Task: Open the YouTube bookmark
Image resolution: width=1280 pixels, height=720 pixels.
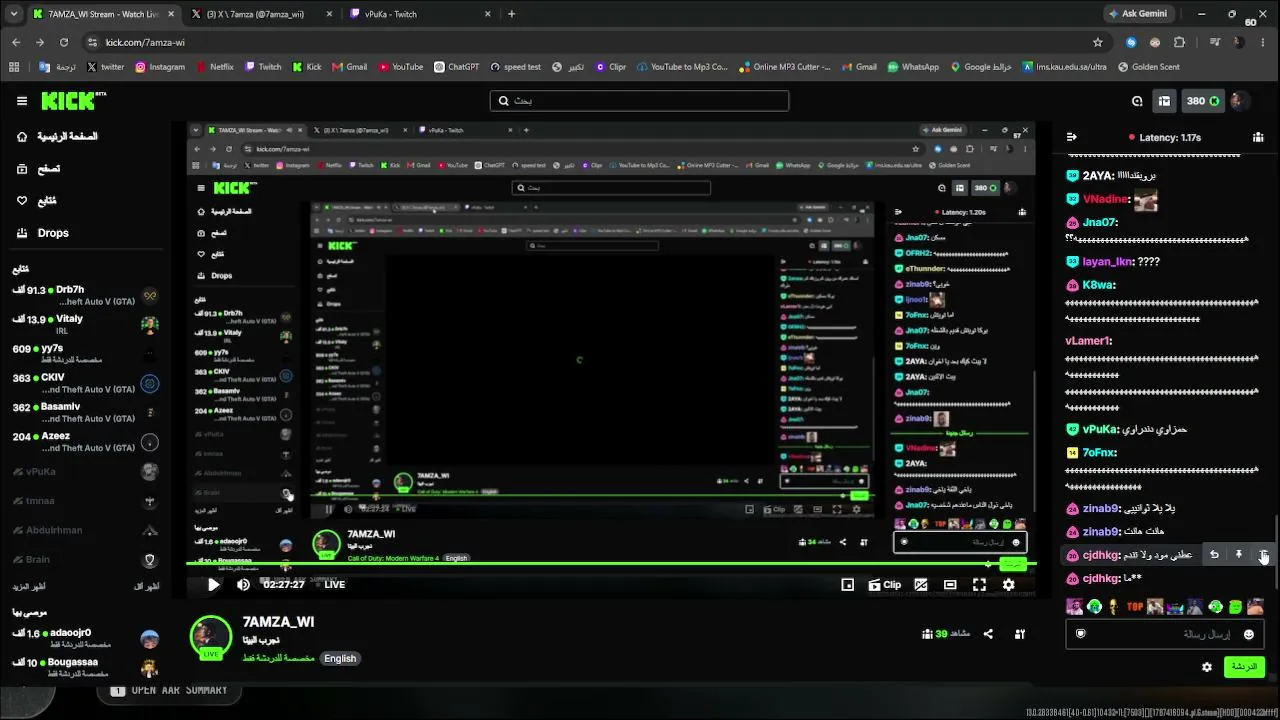Action: click(x=400, y=67)
